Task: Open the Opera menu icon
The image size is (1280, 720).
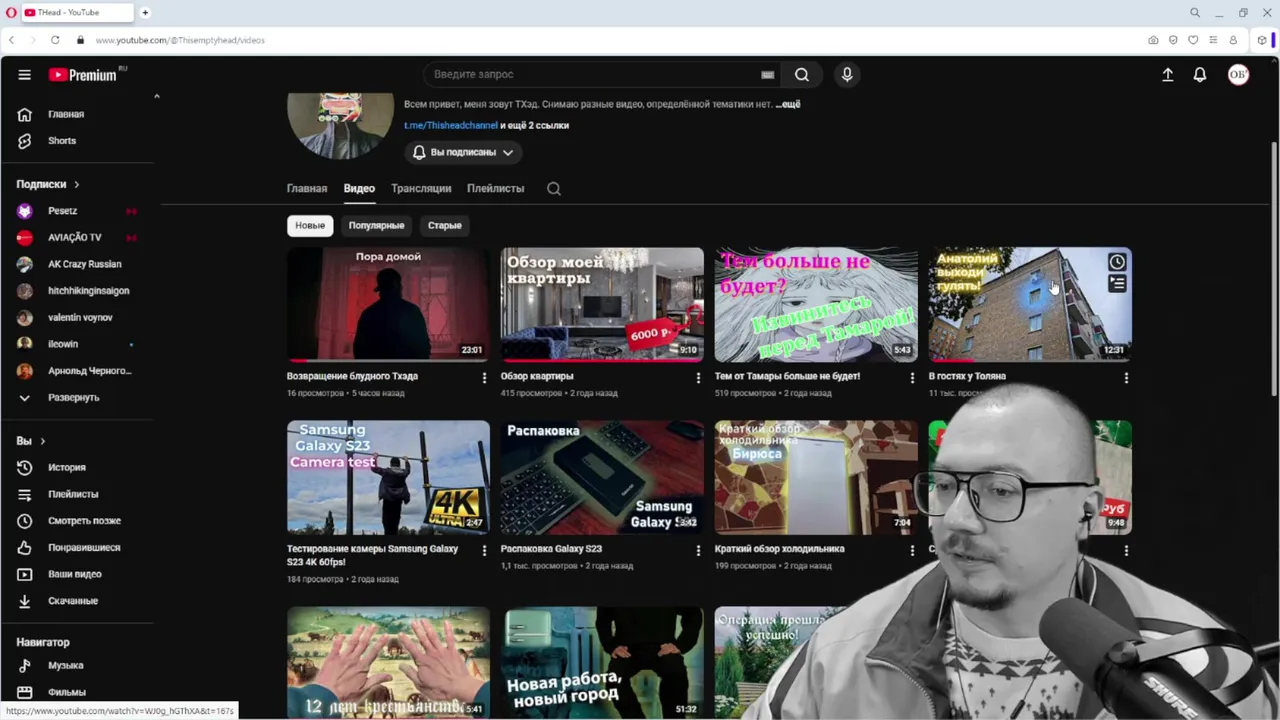Action: point(9,13)
